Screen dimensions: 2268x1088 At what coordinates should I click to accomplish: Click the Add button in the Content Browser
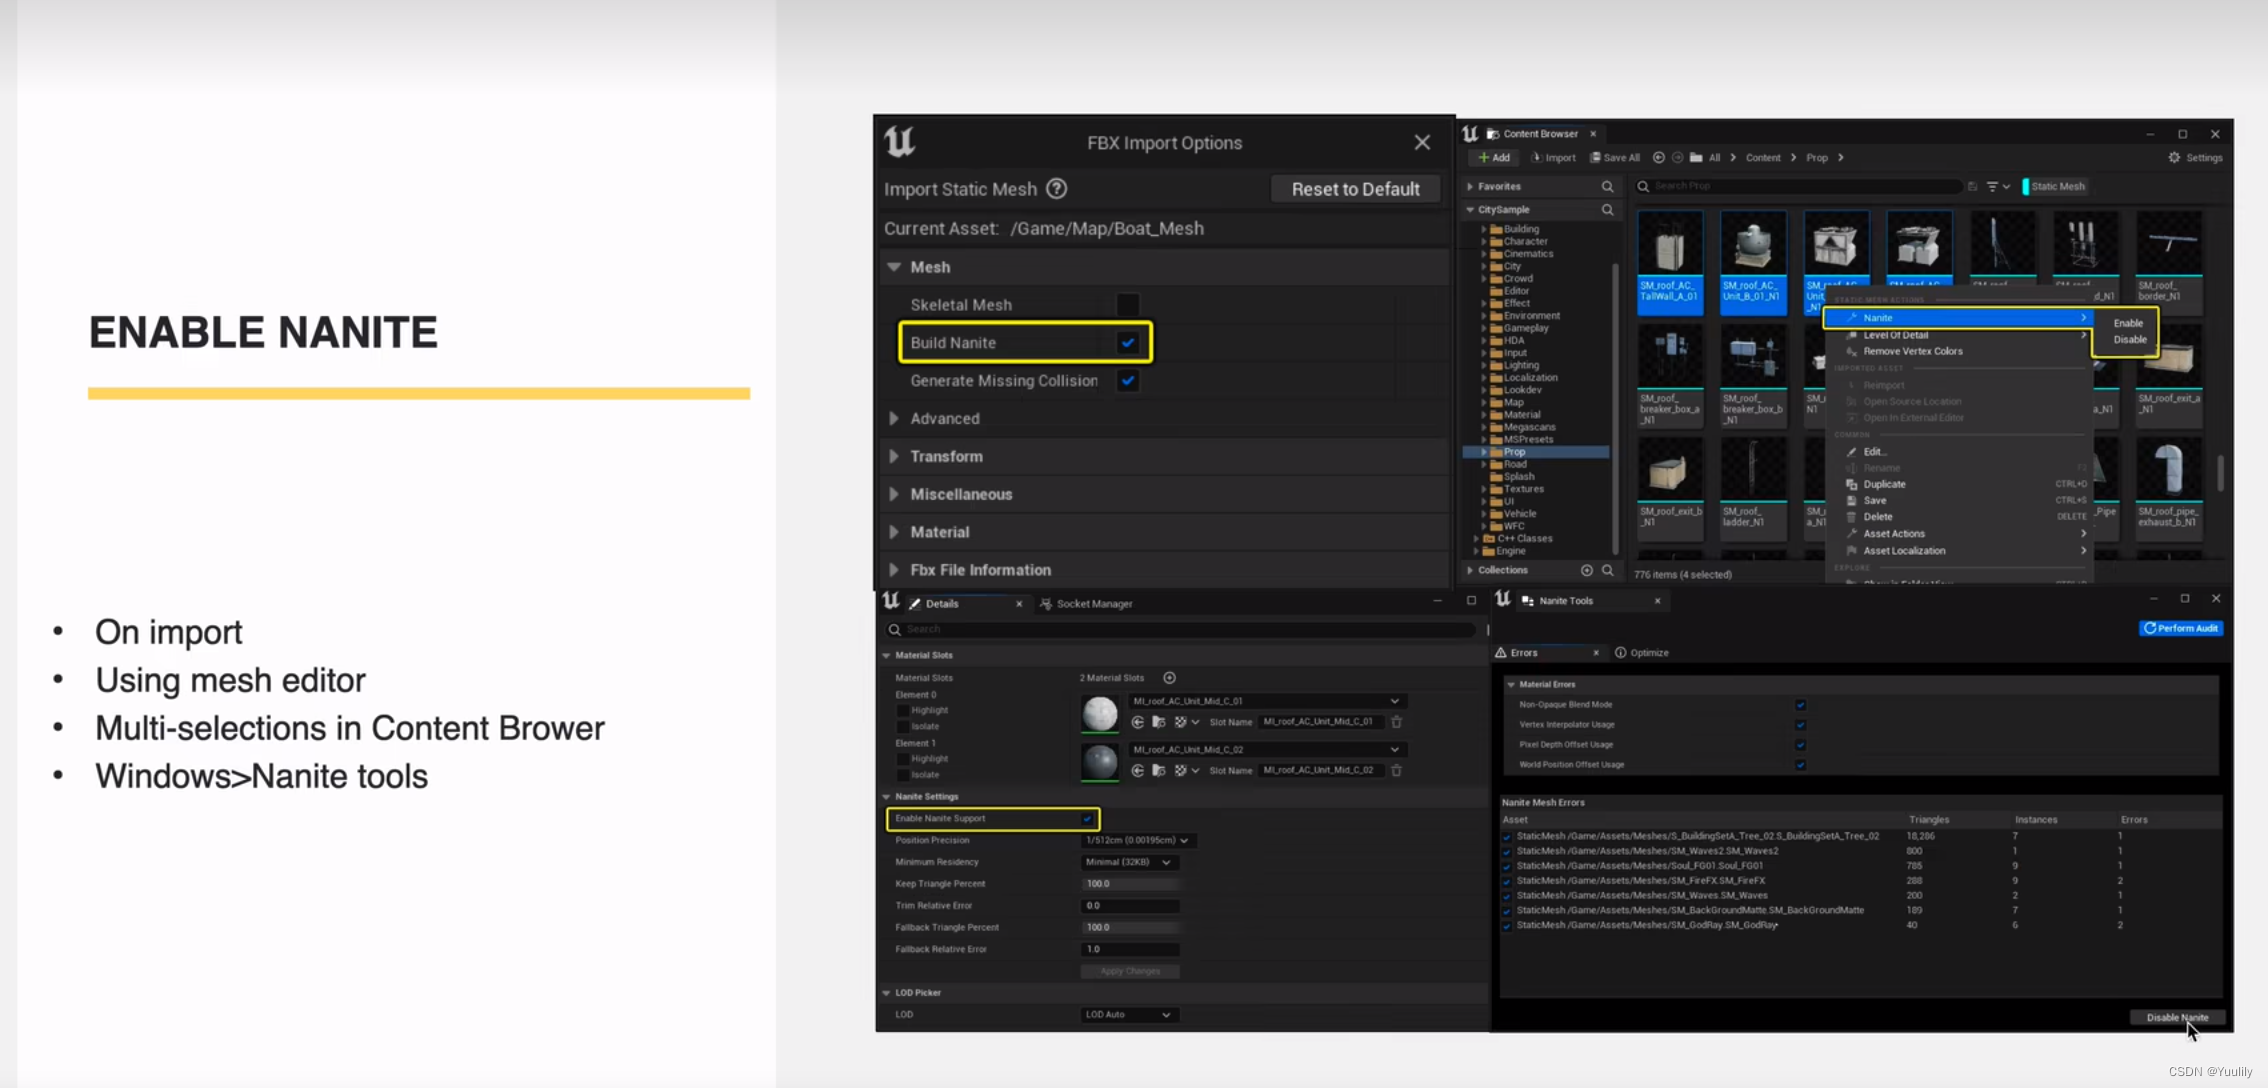(1494, 158)
